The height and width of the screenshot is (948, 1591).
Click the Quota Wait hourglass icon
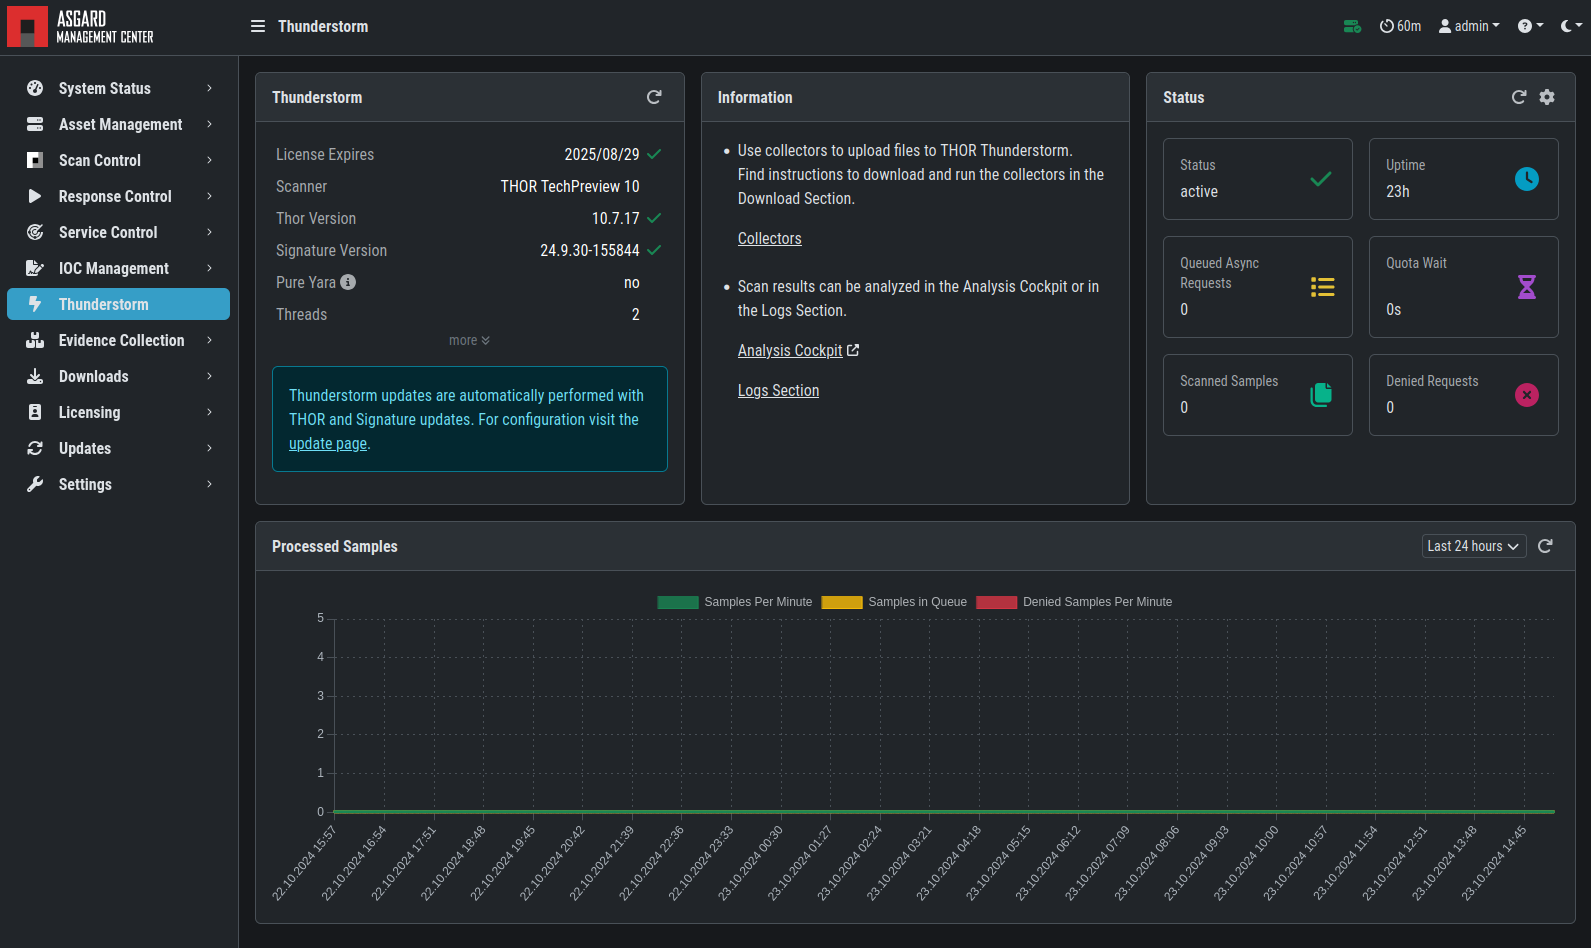point(1527,287)
